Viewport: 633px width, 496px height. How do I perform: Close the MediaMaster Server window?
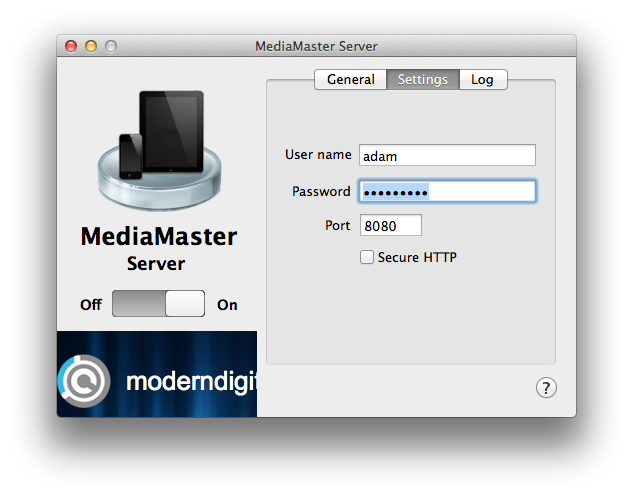(71, 46)
